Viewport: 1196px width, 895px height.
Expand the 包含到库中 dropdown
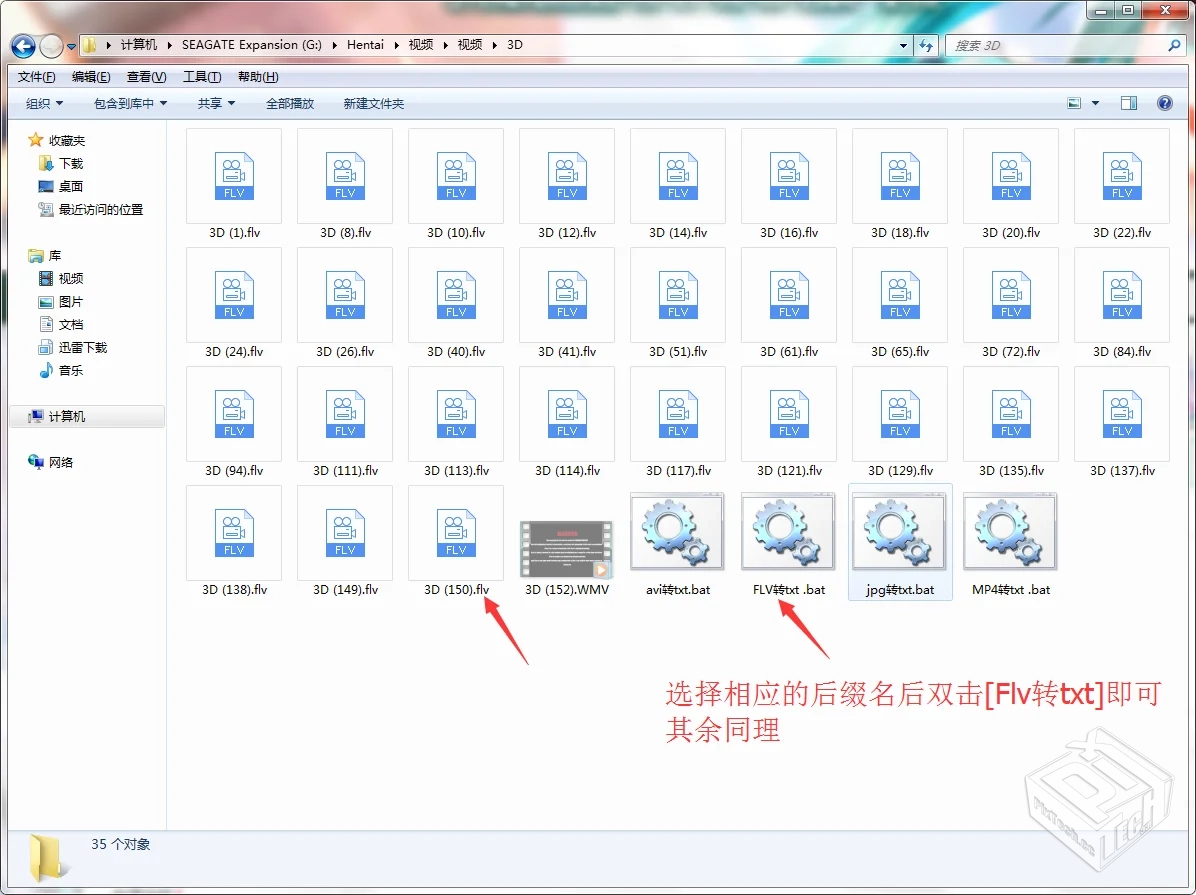(x=130, y=103)
